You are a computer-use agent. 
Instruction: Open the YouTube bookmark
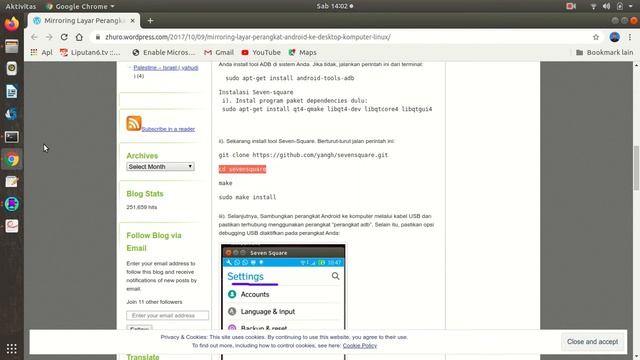[261, 52]
